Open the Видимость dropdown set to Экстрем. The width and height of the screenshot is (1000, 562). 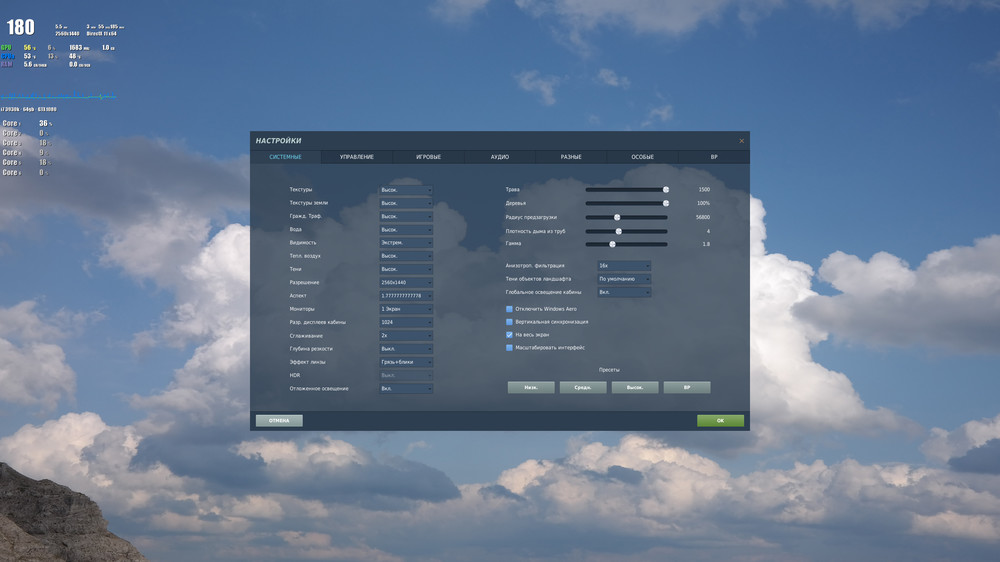(x=406, y=243)
